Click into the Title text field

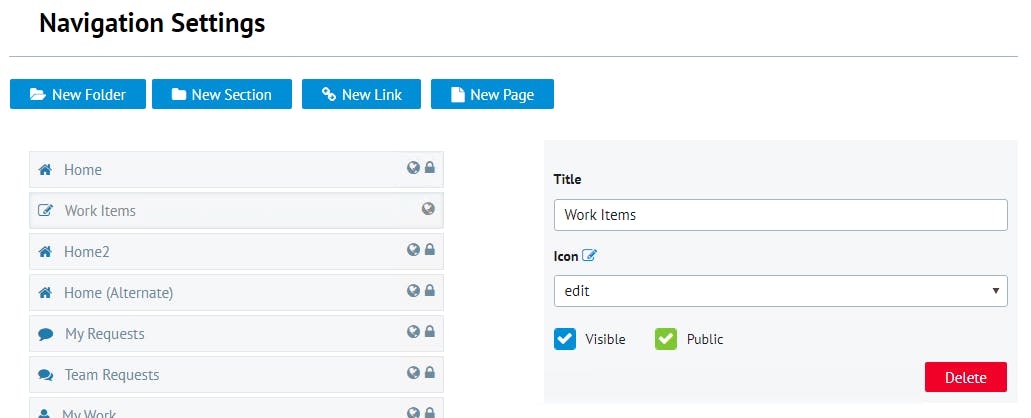pos(780,215)
